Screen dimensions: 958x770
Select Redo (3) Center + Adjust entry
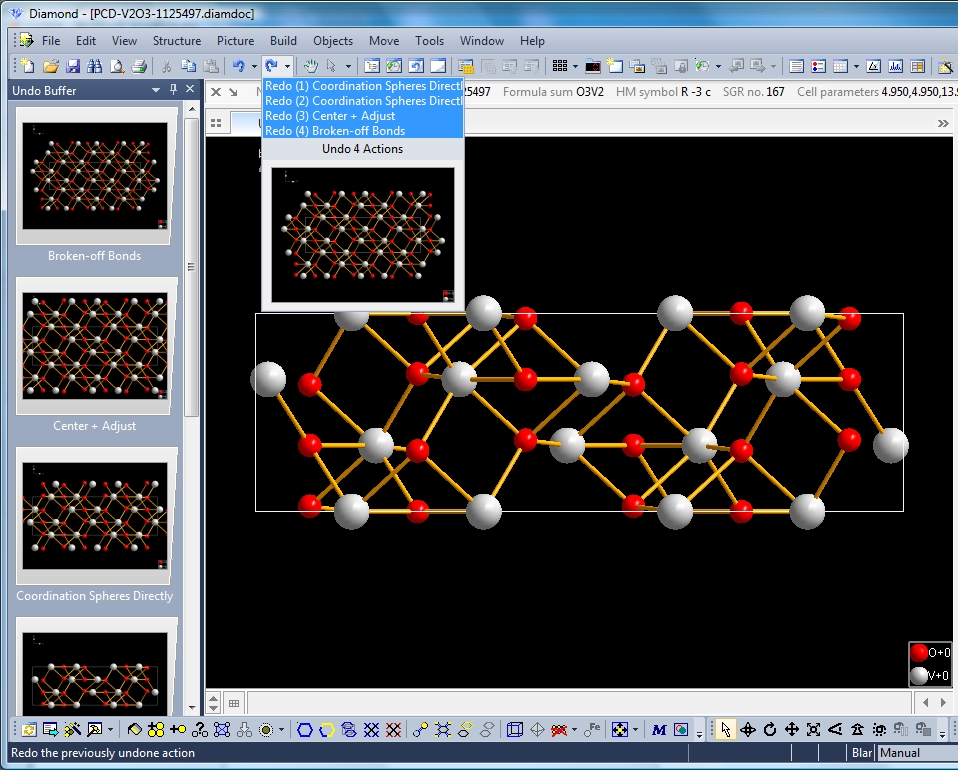click(x=330, y=116)
